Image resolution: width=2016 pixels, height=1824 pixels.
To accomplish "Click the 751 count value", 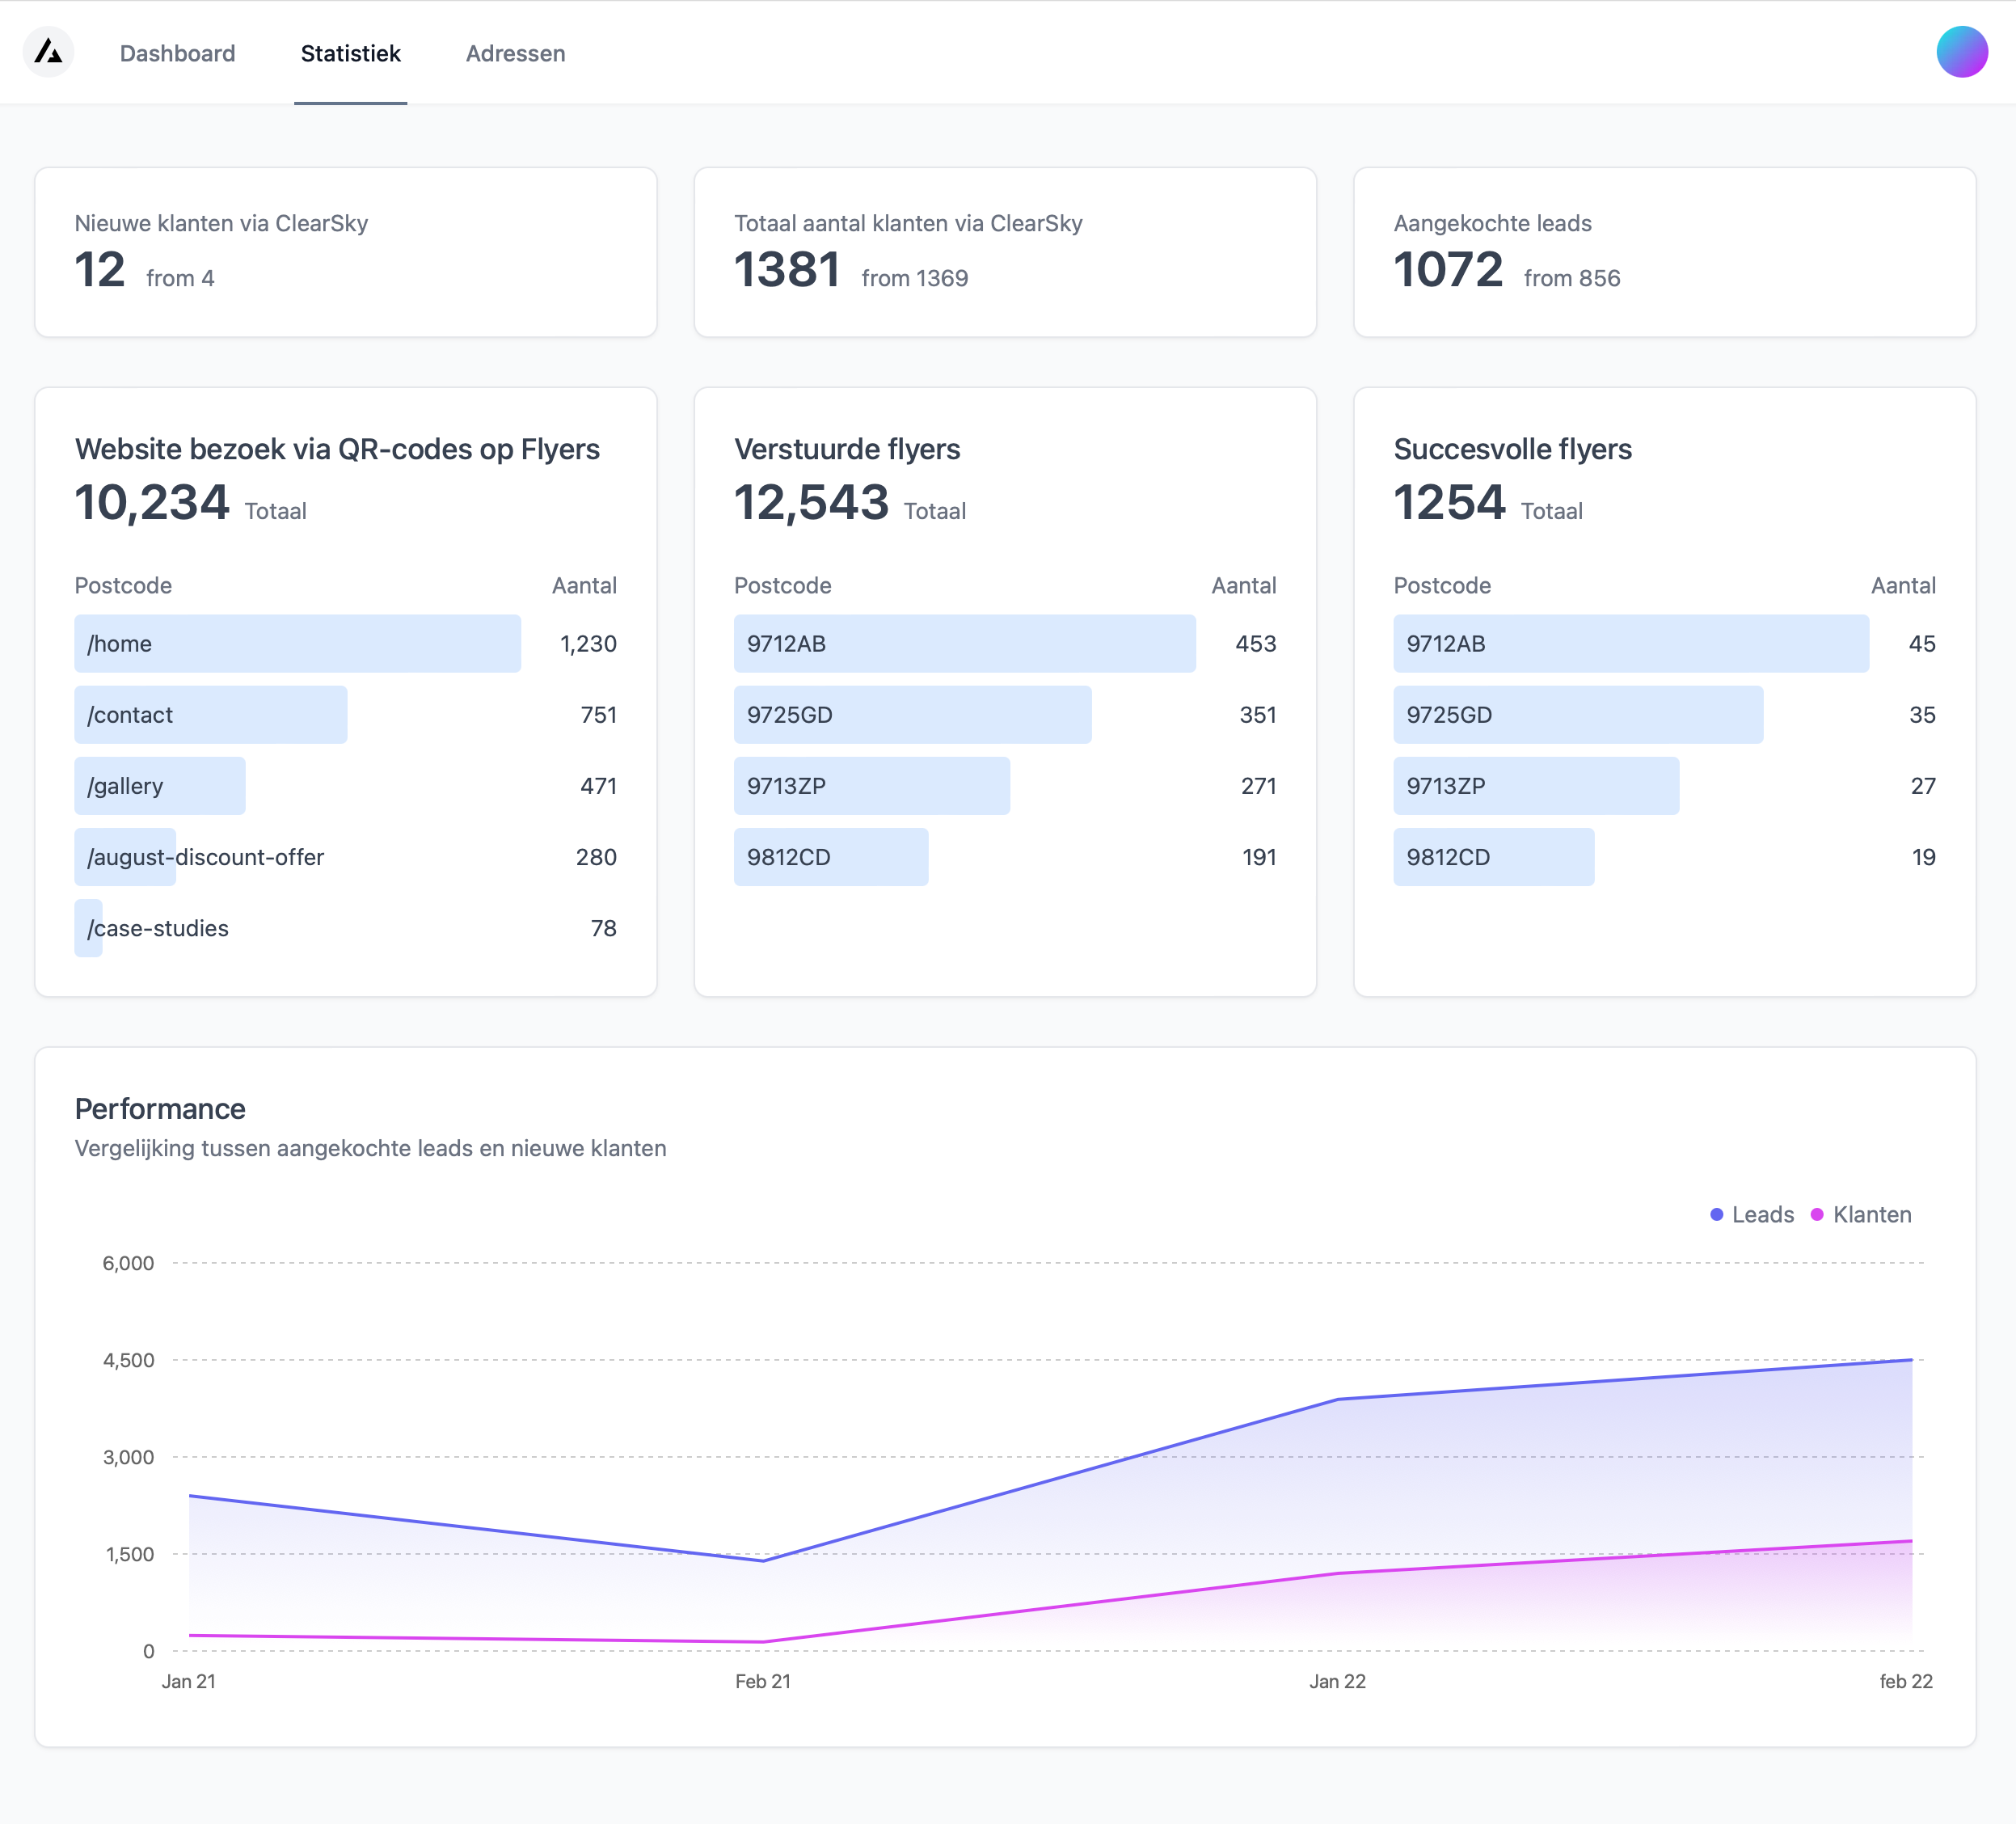I will (598, 714).
